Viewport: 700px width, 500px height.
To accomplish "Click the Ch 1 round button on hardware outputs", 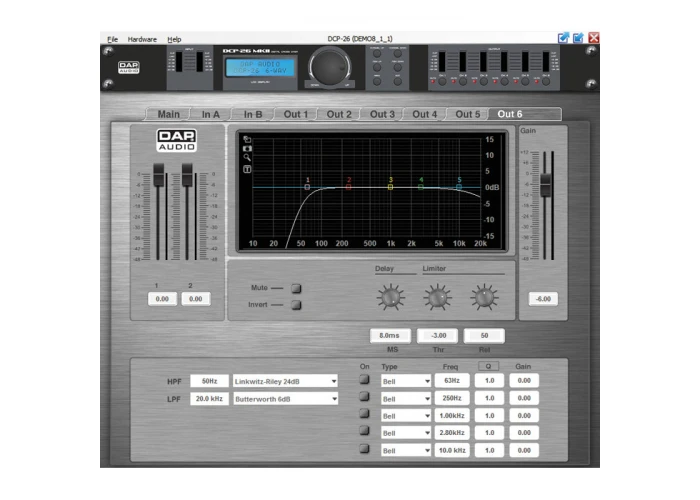I will [442, 82].
